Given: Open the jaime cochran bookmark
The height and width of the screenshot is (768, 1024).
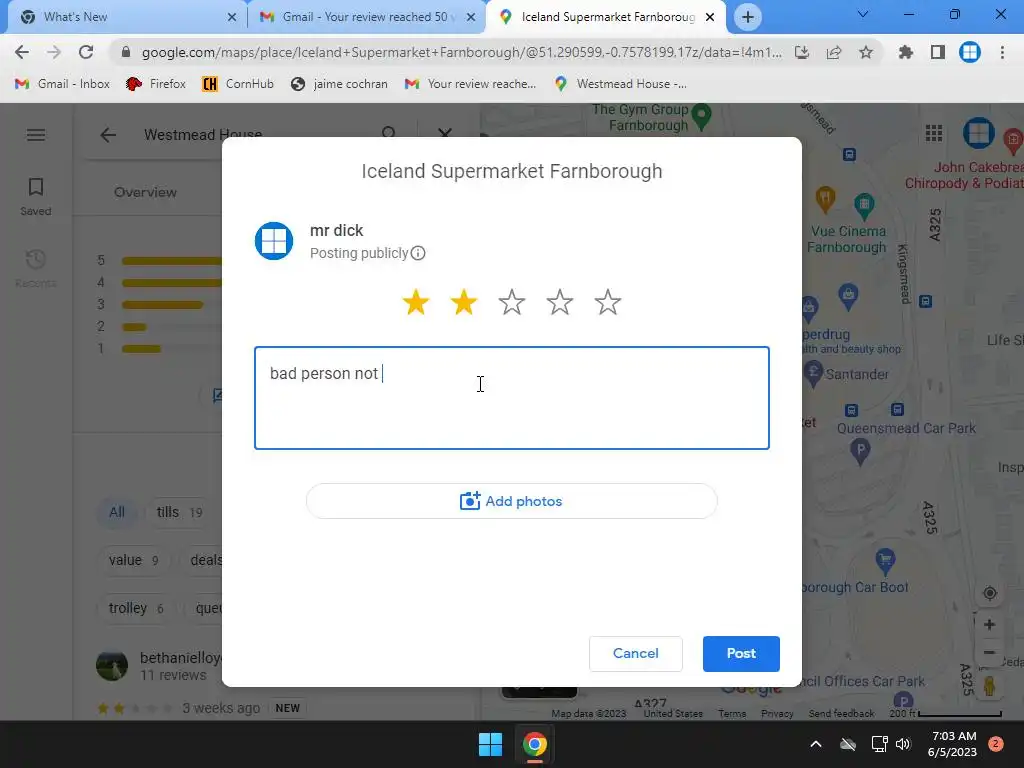Looking at the screenshot, I should point(339,84).
